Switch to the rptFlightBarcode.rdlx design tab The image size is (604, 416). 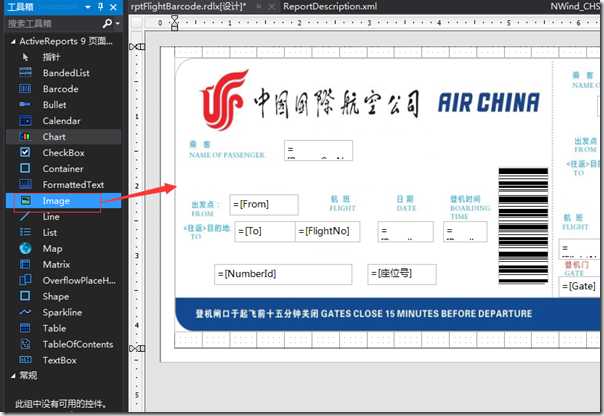pos(188,7)
